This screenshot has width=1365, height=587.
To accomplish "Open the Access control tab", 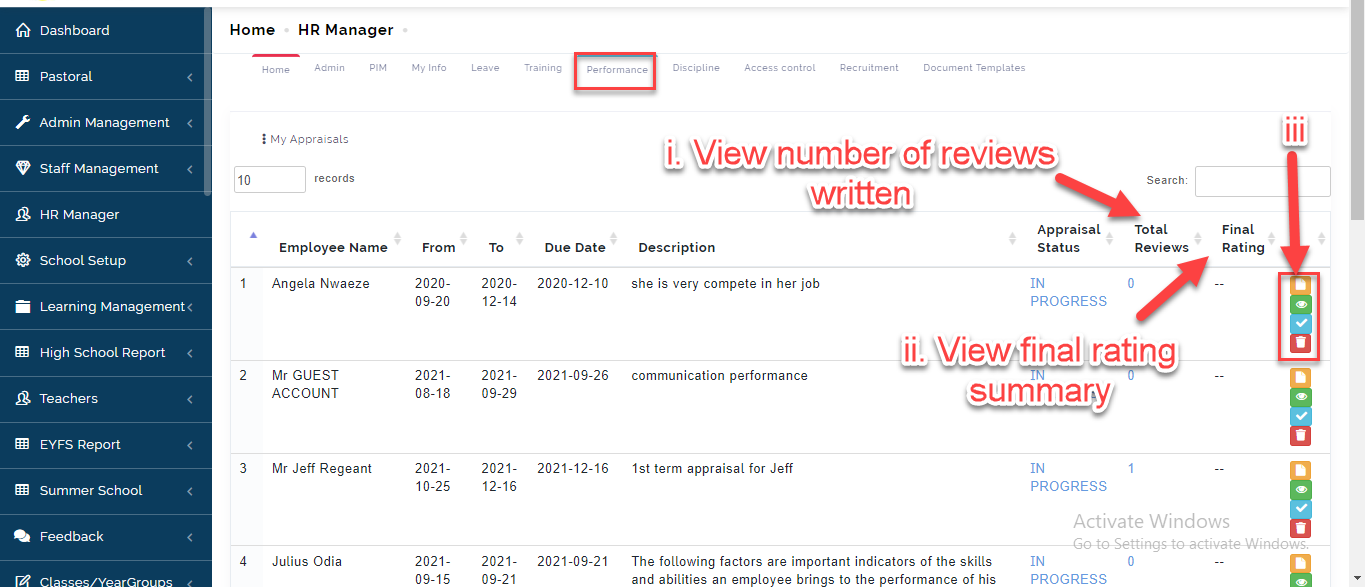I will [x=780, y=68].
